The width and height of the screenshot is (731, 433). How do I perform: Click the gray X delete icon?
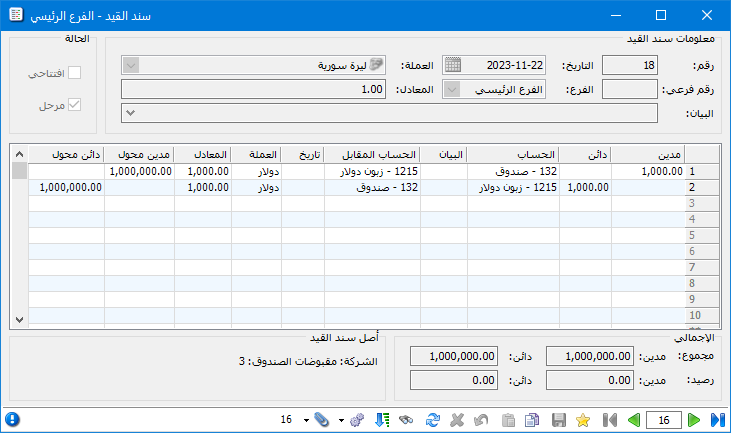pyautogui.click(x=457, y=420)
